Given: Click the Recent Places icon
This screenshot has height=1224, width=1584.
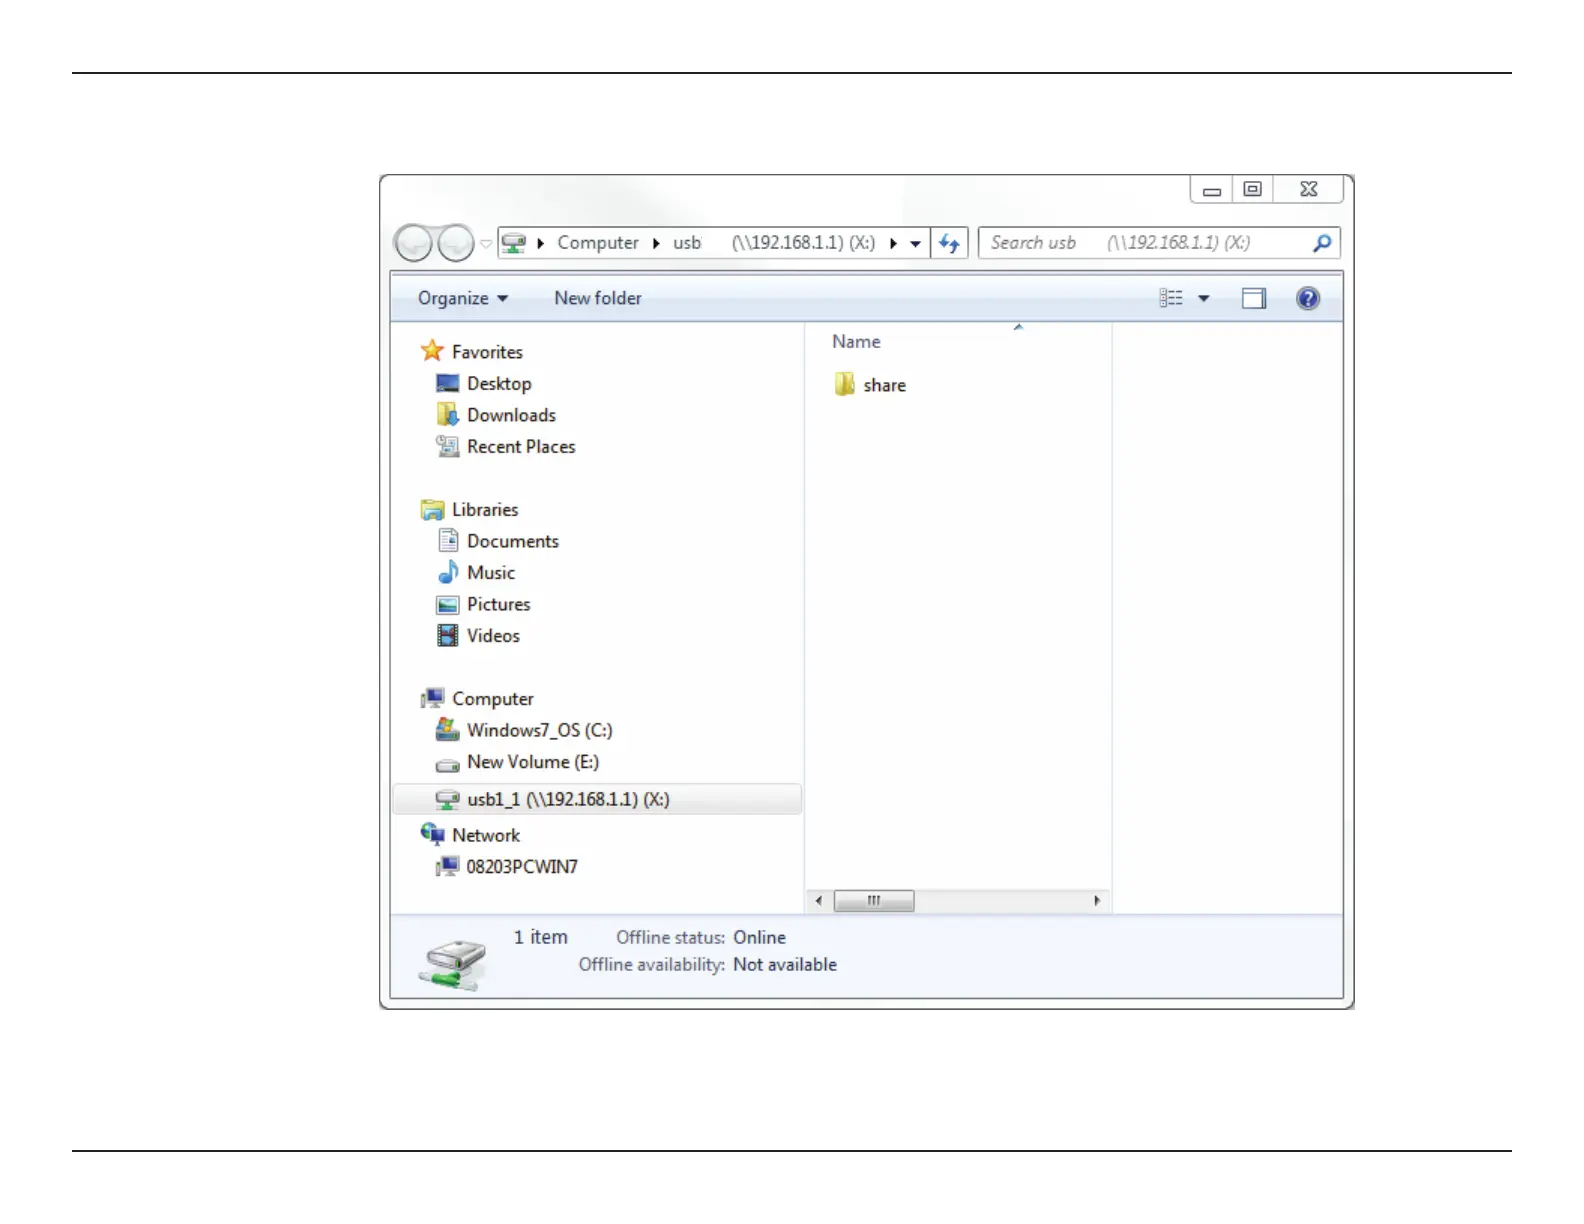Looking at the screenshot, I should click(x=448, y=446).
